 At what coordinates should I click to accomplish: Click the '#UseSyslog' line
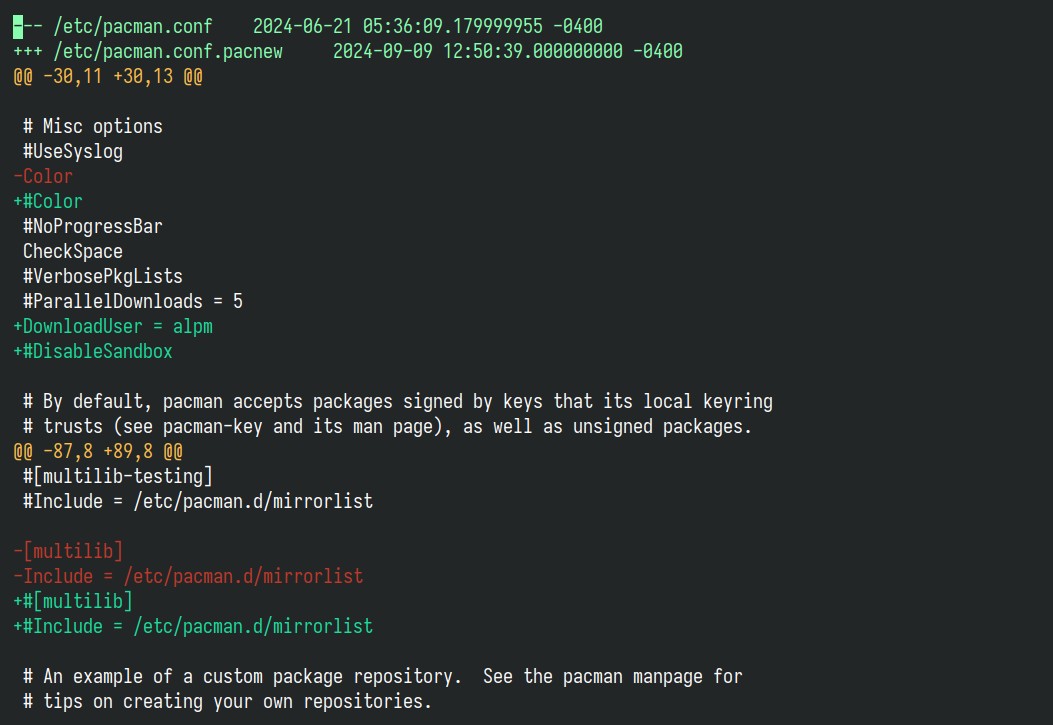pos(73,151)
